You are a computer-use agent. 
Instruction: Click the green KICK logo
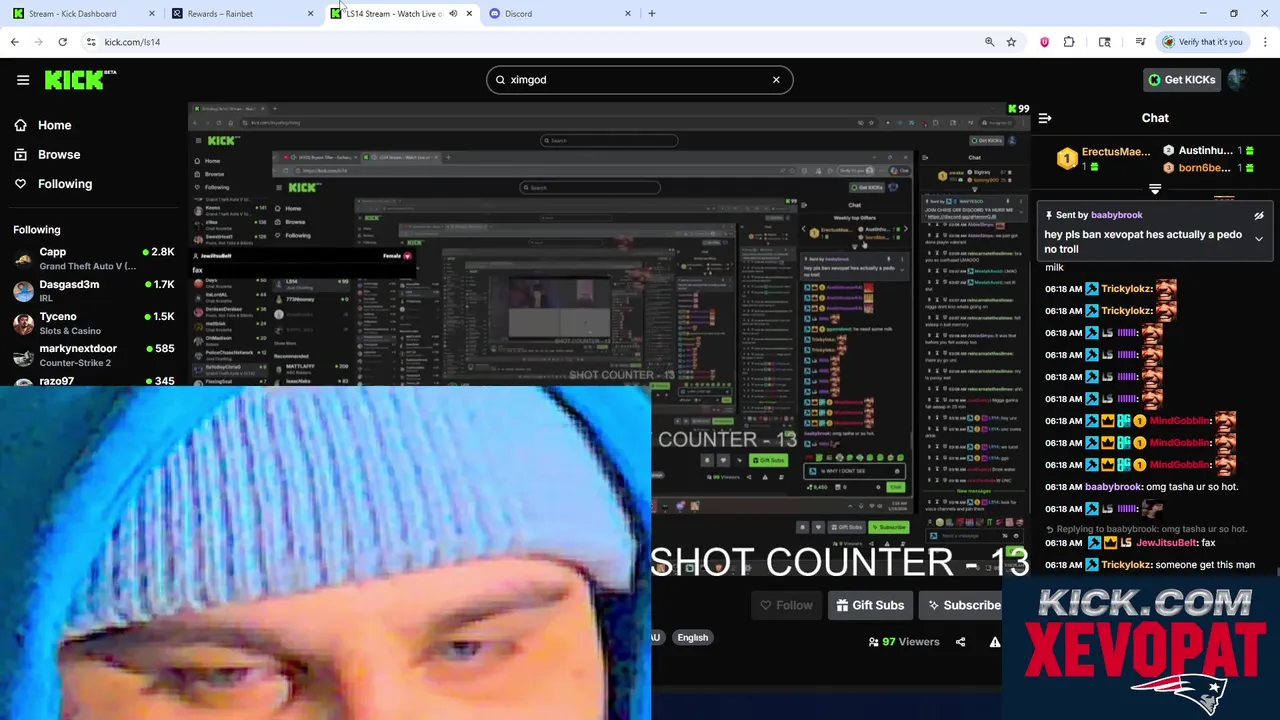[x=80, y=80]
